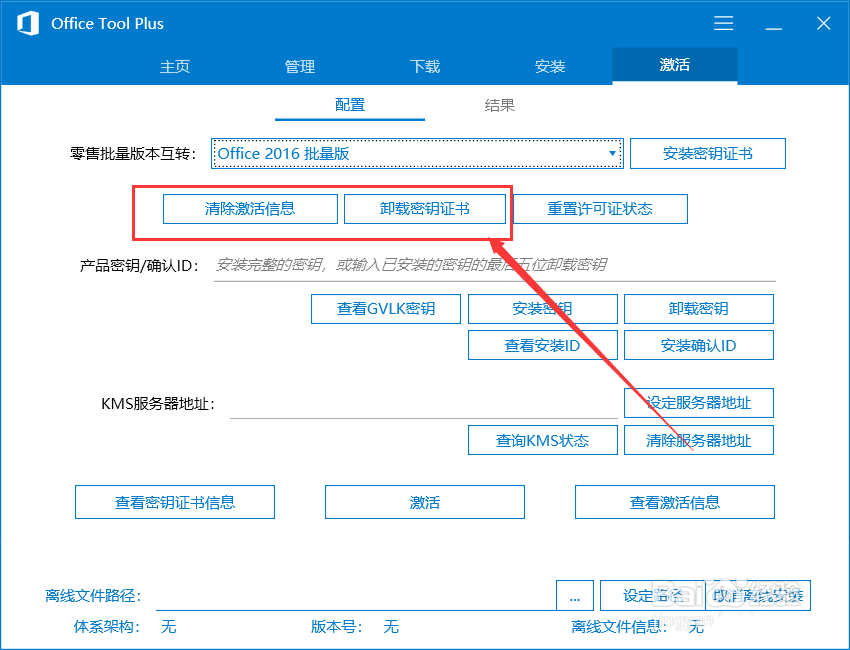Screen dimensions: 850x650
Task: Click the 查看密钥证书信息 button
Action: point(175,502)
